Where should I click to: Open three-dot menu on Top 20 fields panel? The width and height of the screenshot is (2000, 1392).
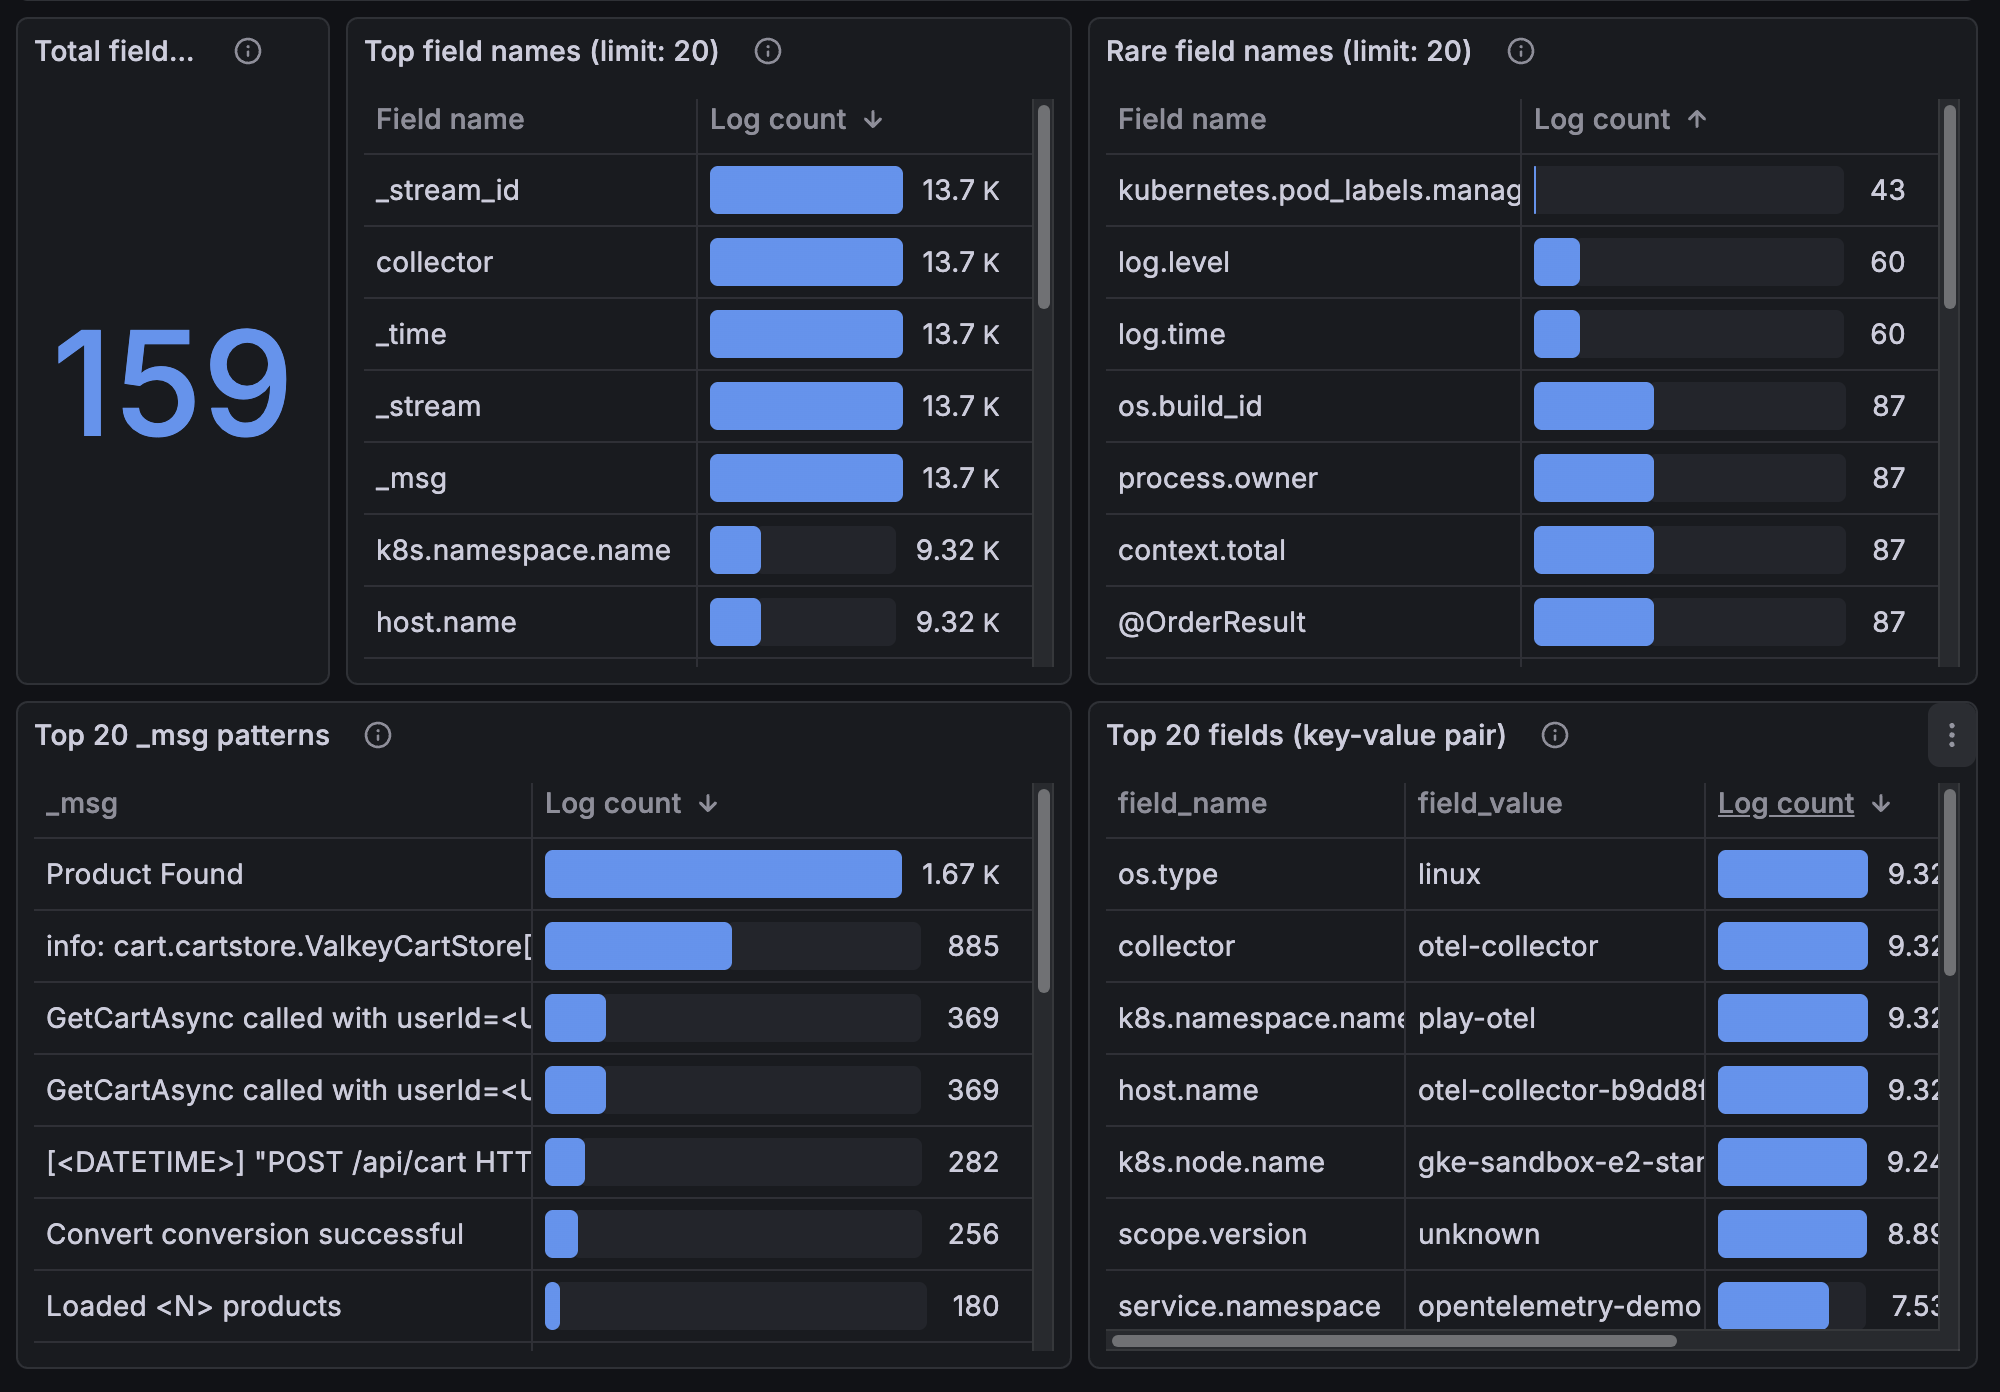1951,735
